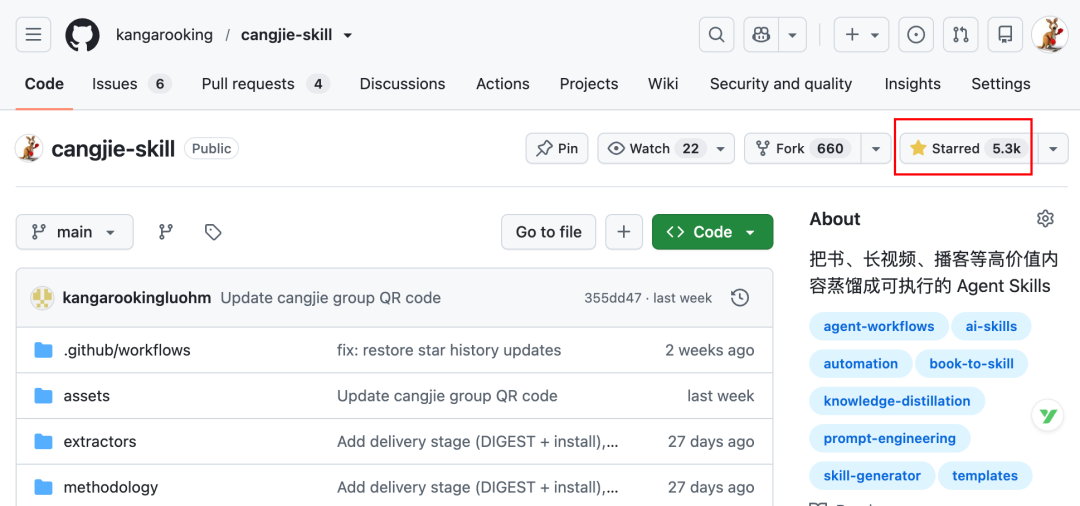Open fix: restore star history updates commit

click(449, 350)
